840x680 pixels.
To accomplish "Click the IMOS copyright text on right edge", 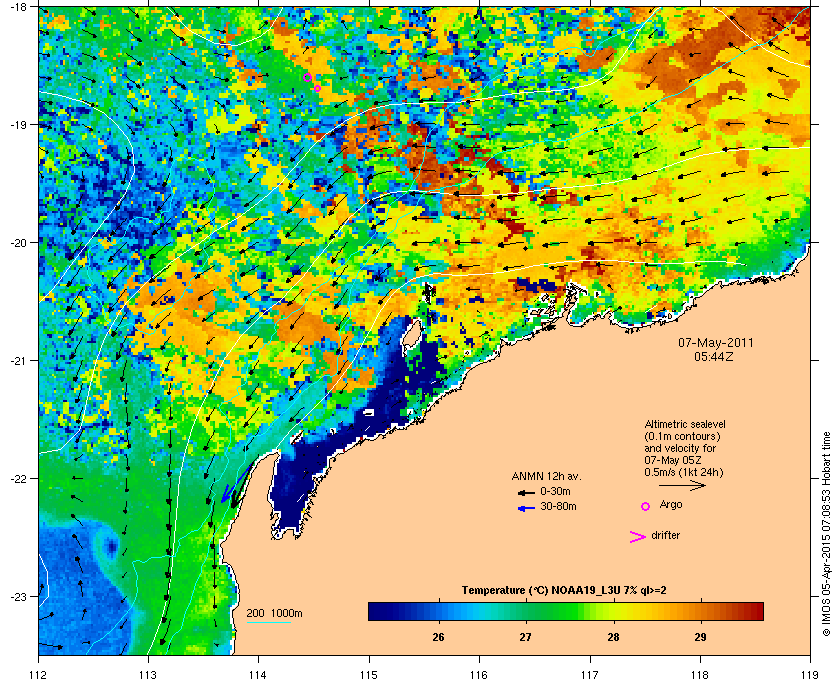I will [826, 536].
